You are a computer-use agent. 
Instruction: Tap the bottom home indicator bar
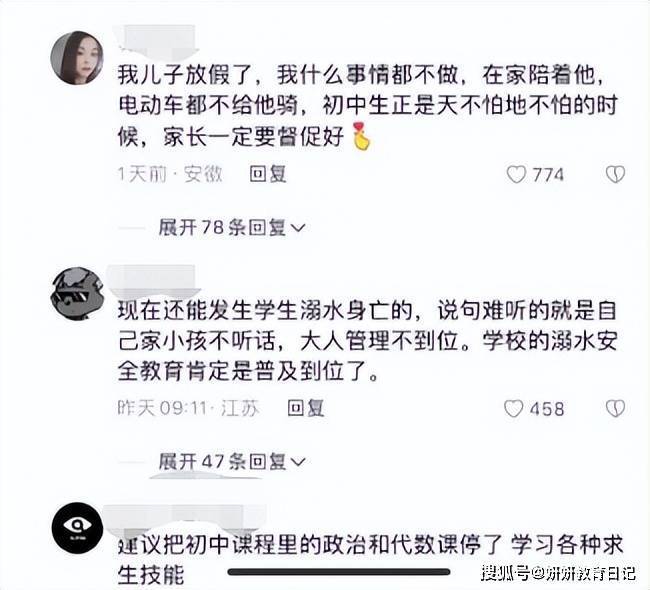pyautogui.click(x=339, y=572)
